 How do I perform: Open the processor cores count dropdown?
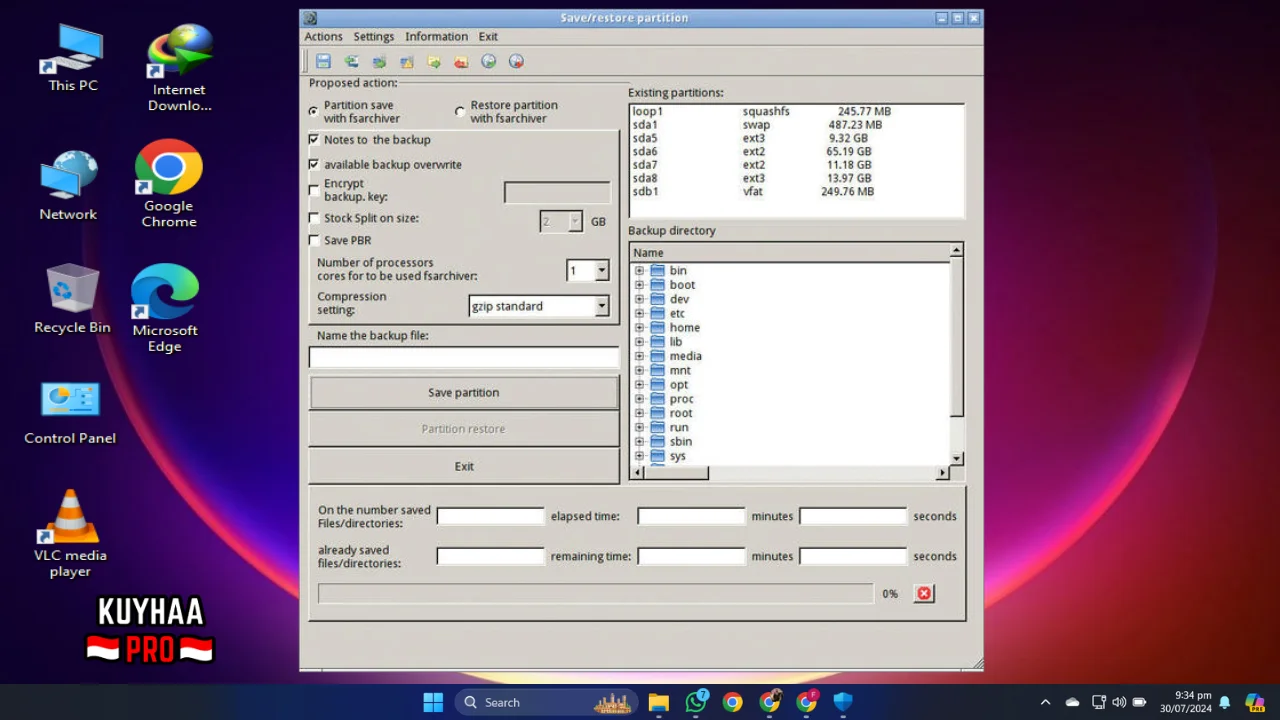tap(601, 270)
